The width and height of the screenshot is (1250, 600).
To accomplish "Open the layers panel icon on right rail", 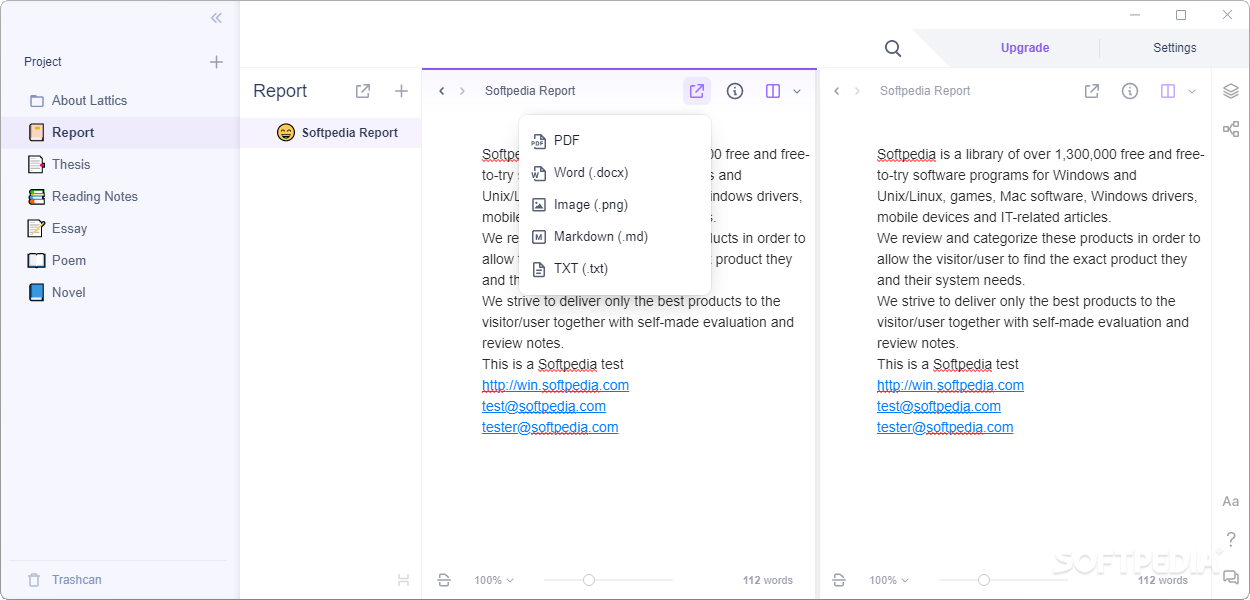I will [x=1231, y=91].
